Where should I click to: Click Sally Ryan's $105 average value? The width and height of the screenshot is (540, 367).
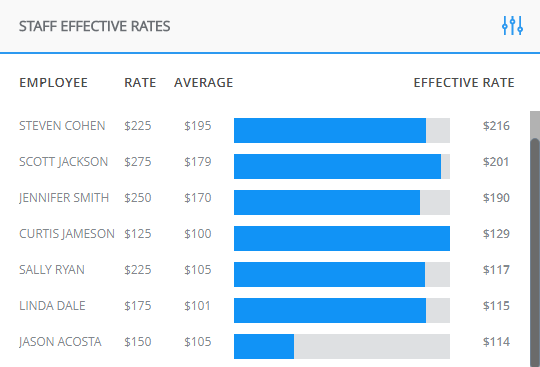(x=198, y=270)
